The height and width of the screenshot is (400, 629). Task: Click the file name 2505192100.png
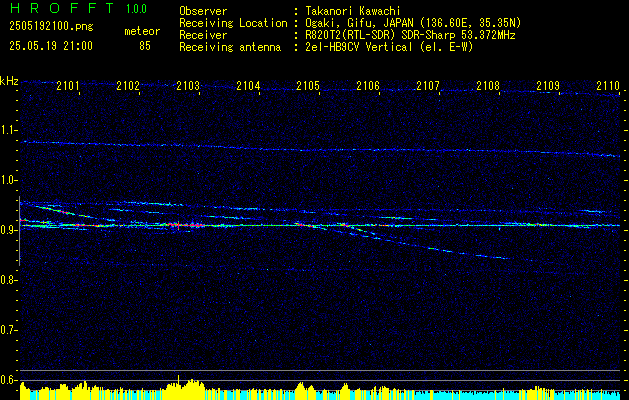[x=51, y=27]
